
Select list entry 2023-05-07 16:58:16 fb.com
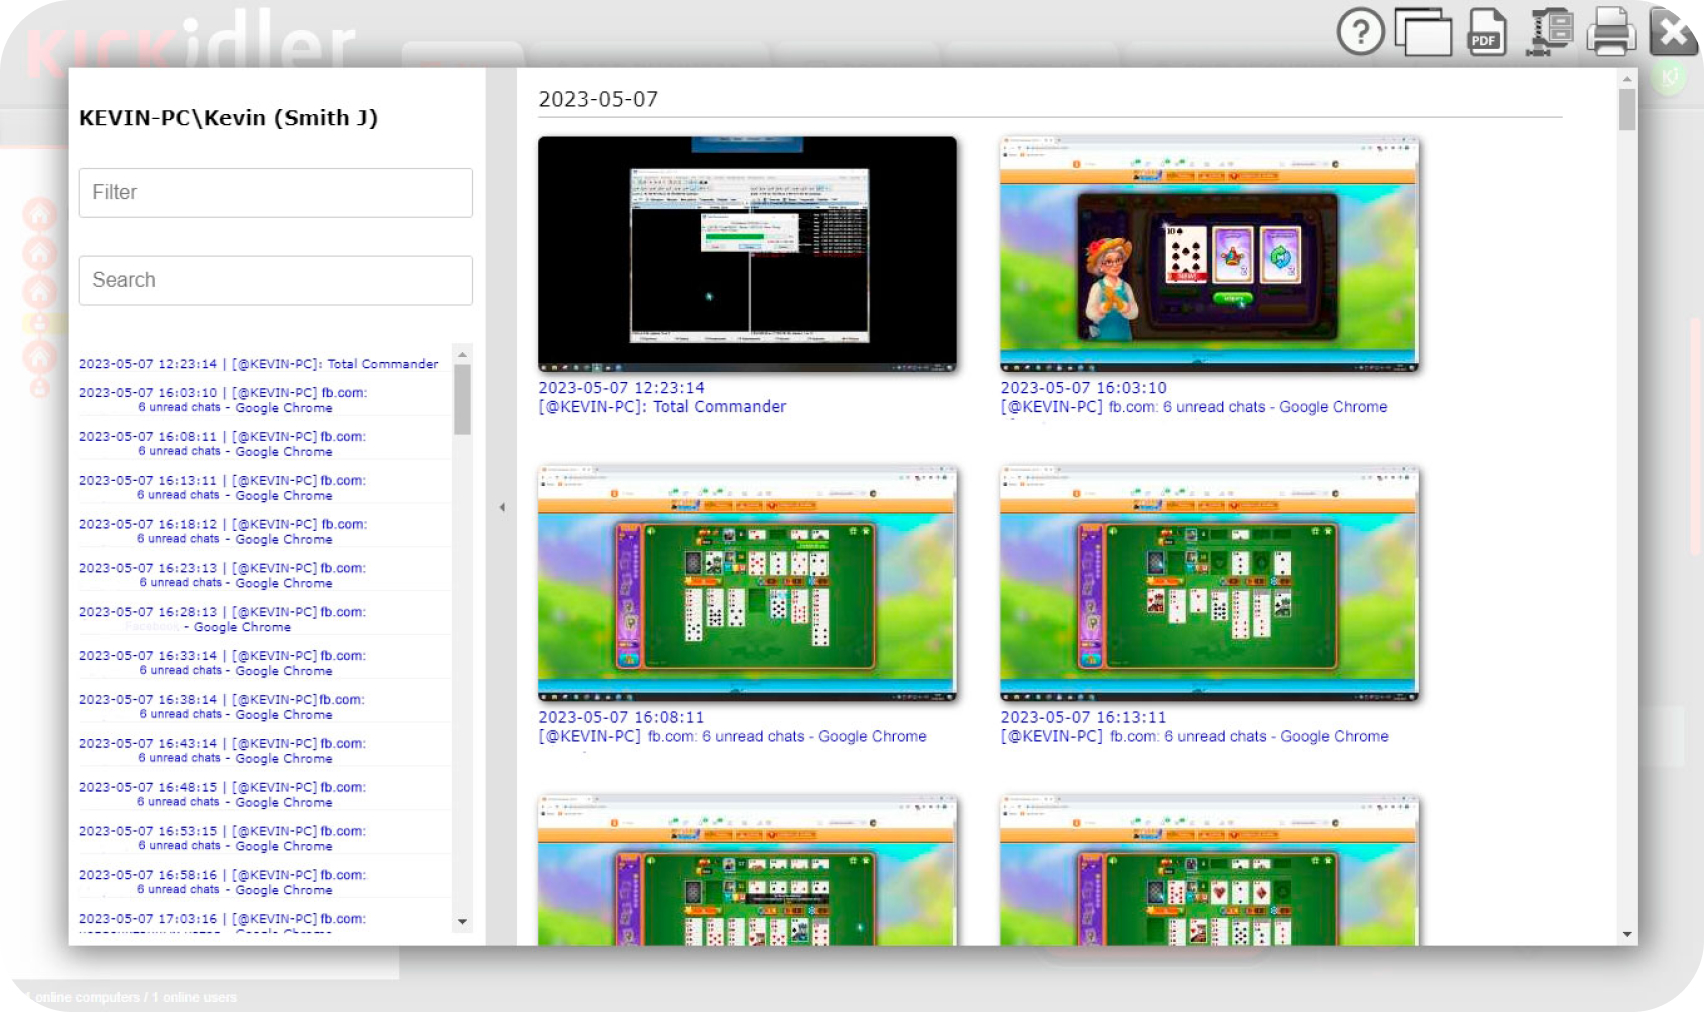(223, 882)
